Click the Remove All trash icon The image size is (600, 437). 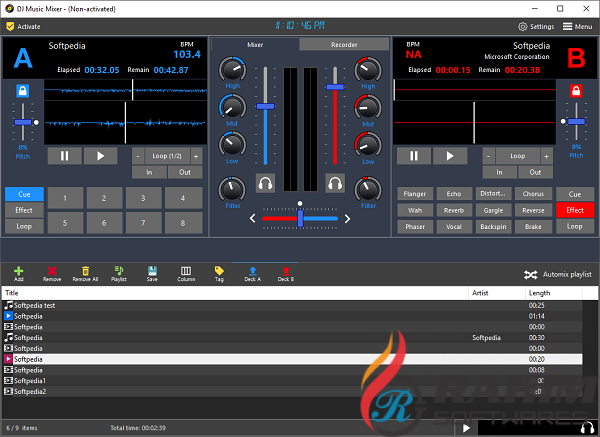coord(86,273)
